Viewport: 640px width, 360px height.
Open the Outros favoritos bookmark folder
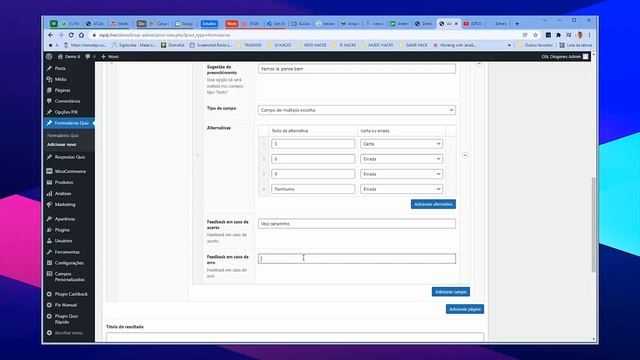pos(535,45)
